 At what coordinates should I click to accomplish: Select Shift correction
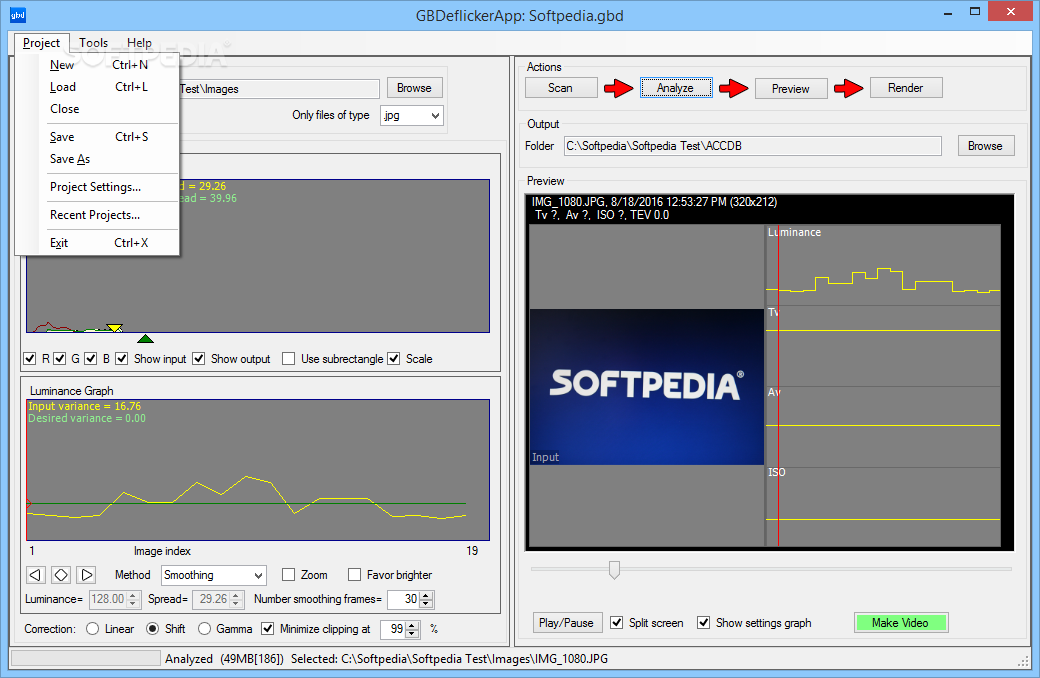(x=153, y=628)
